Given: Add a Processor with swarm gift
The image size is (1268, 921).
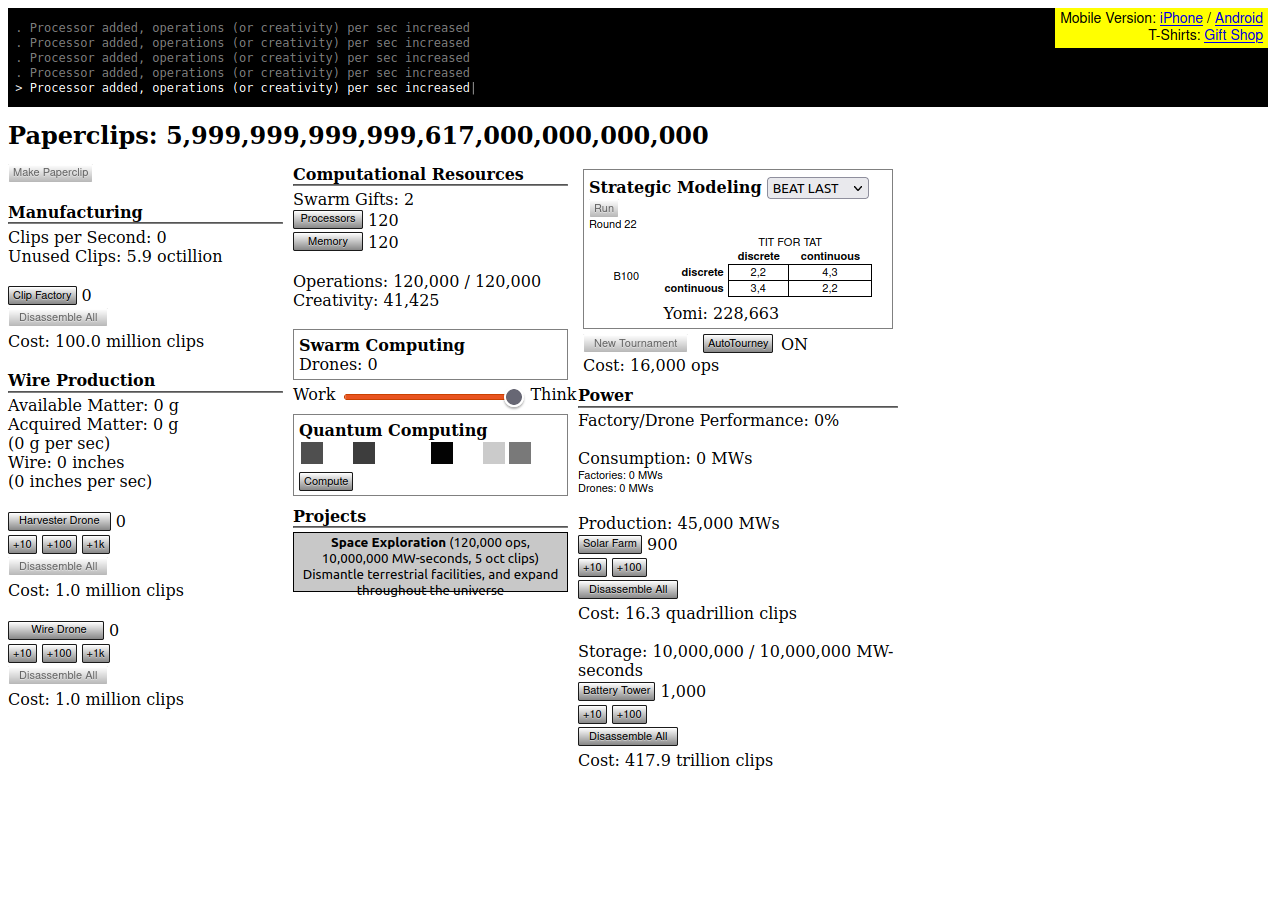Looking at the screenshot, I should (328, 219).
